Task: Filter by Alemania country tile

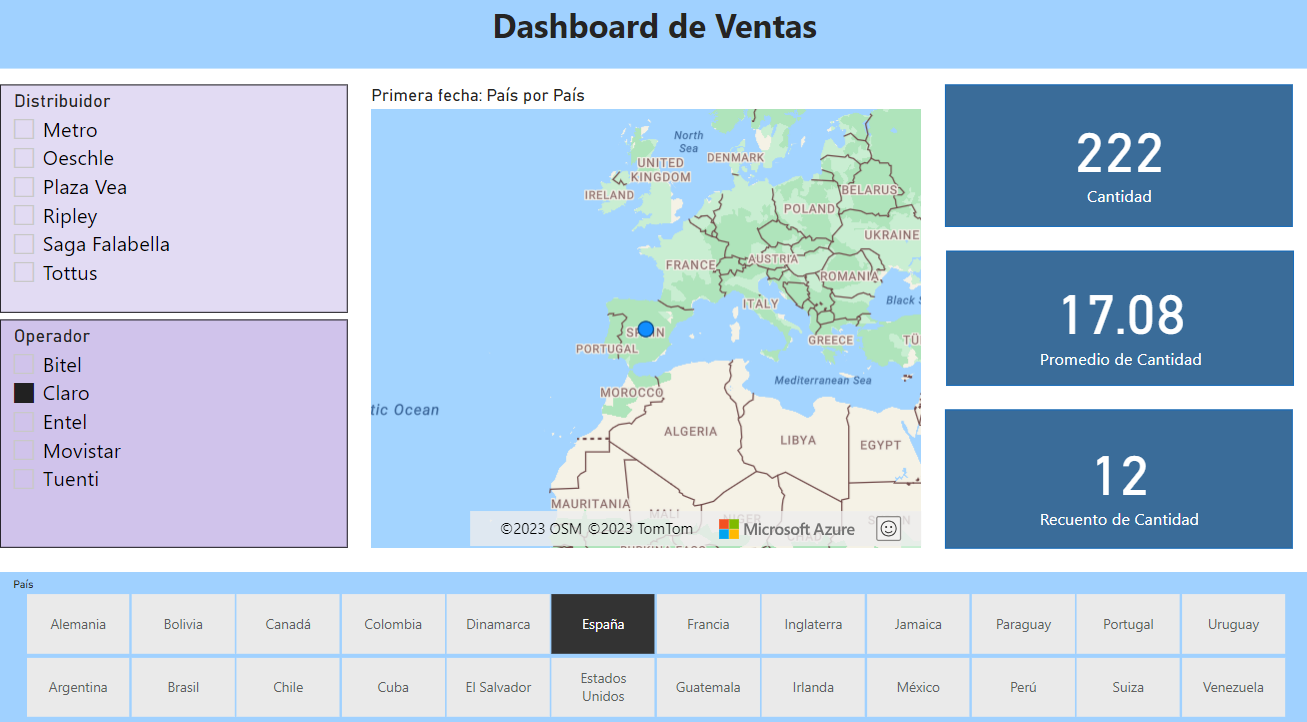Action: coord(78,624)
